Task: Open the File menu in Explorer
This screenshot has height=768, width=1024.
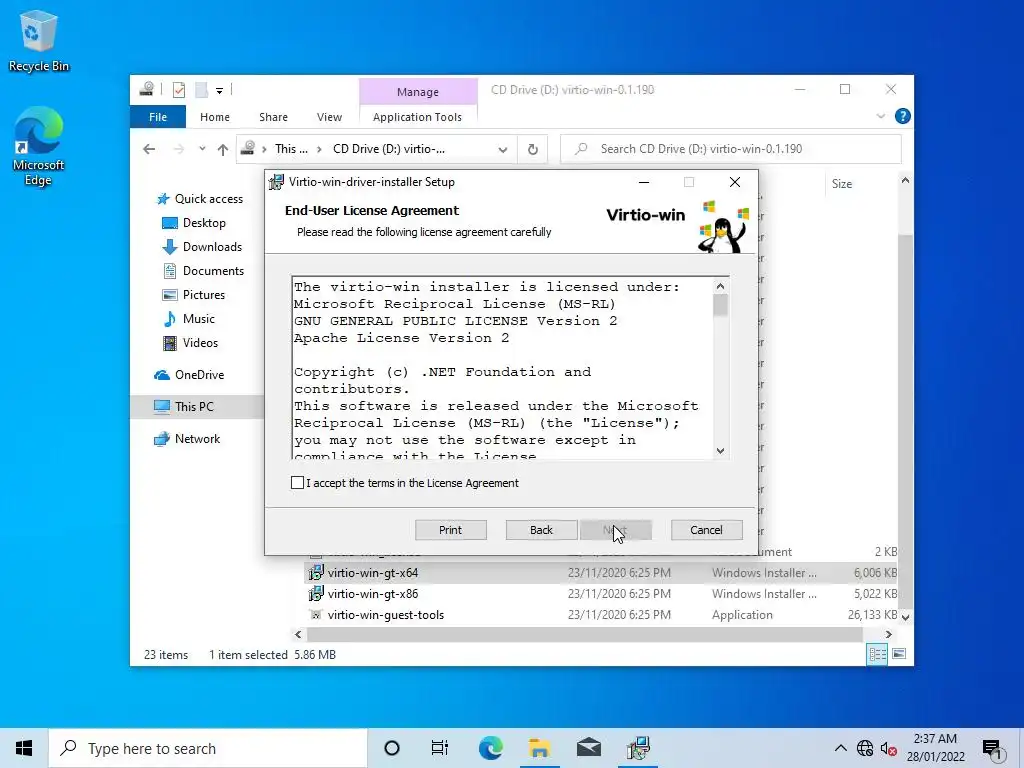Action: point(158,117)
